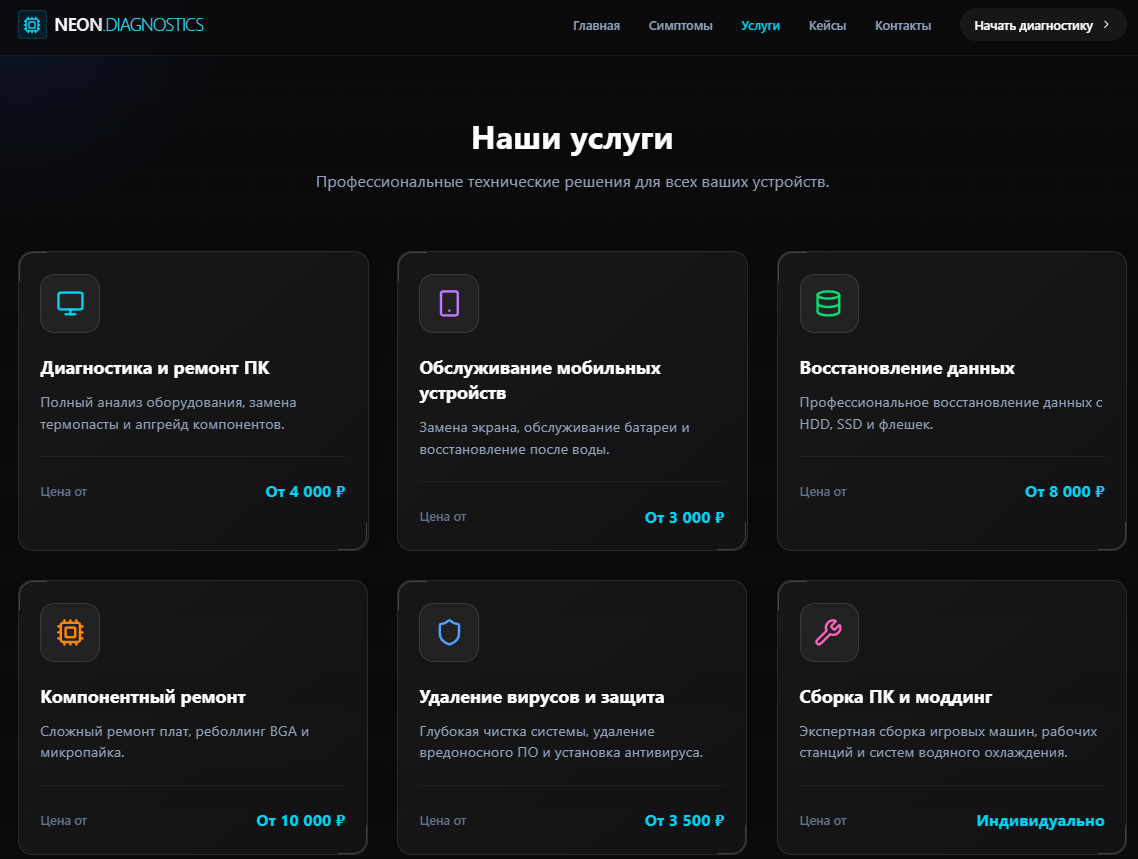
Task: Click the NEON.DIAGNOSTICS logo text
Action: [128, 24]
